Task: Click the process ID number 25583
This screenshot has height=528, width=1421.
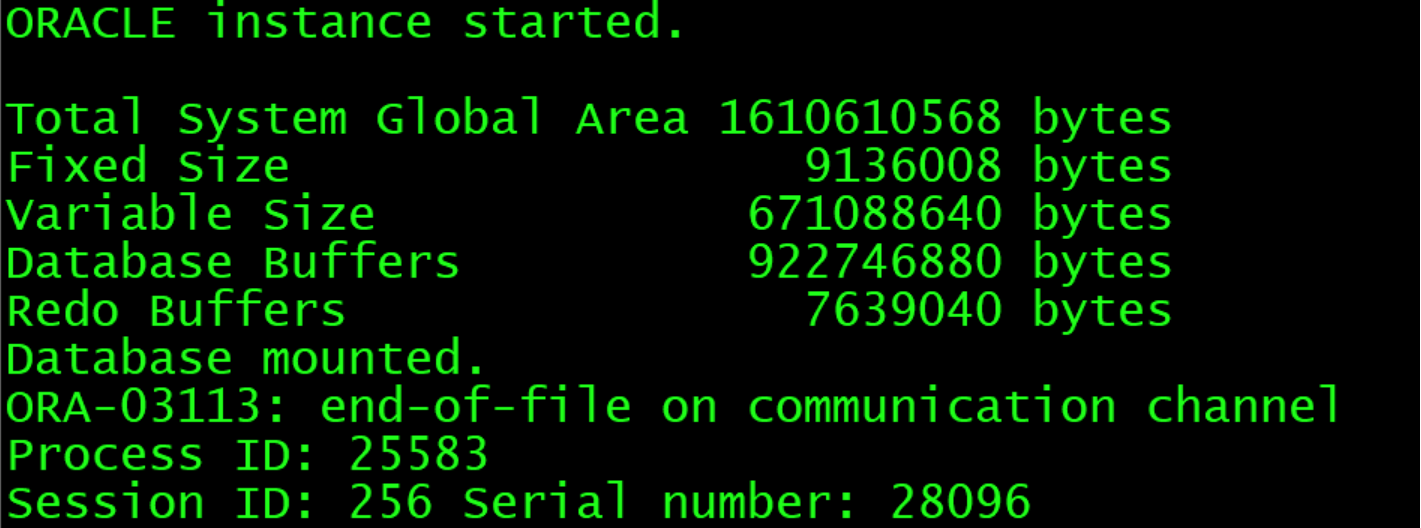Action: 418,455
